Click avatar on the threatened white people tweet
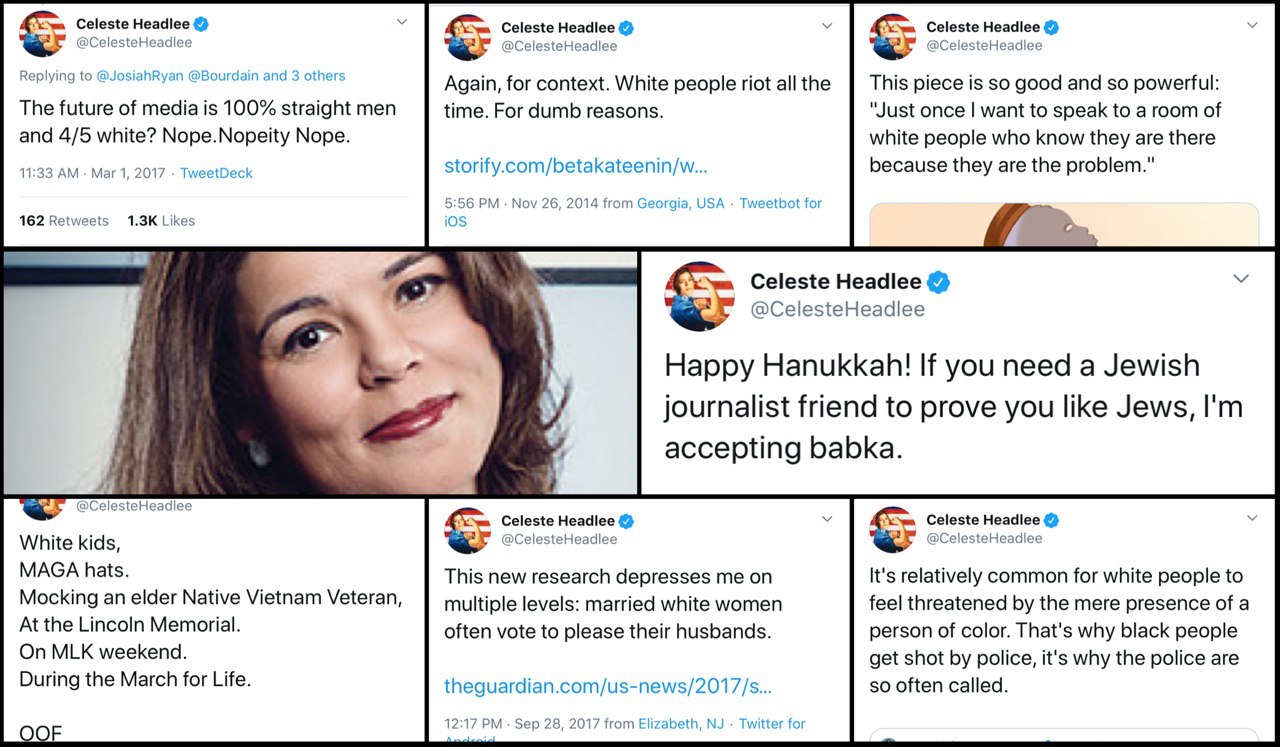This screenshot has width=1280, height=747. [x=893, y=529]
